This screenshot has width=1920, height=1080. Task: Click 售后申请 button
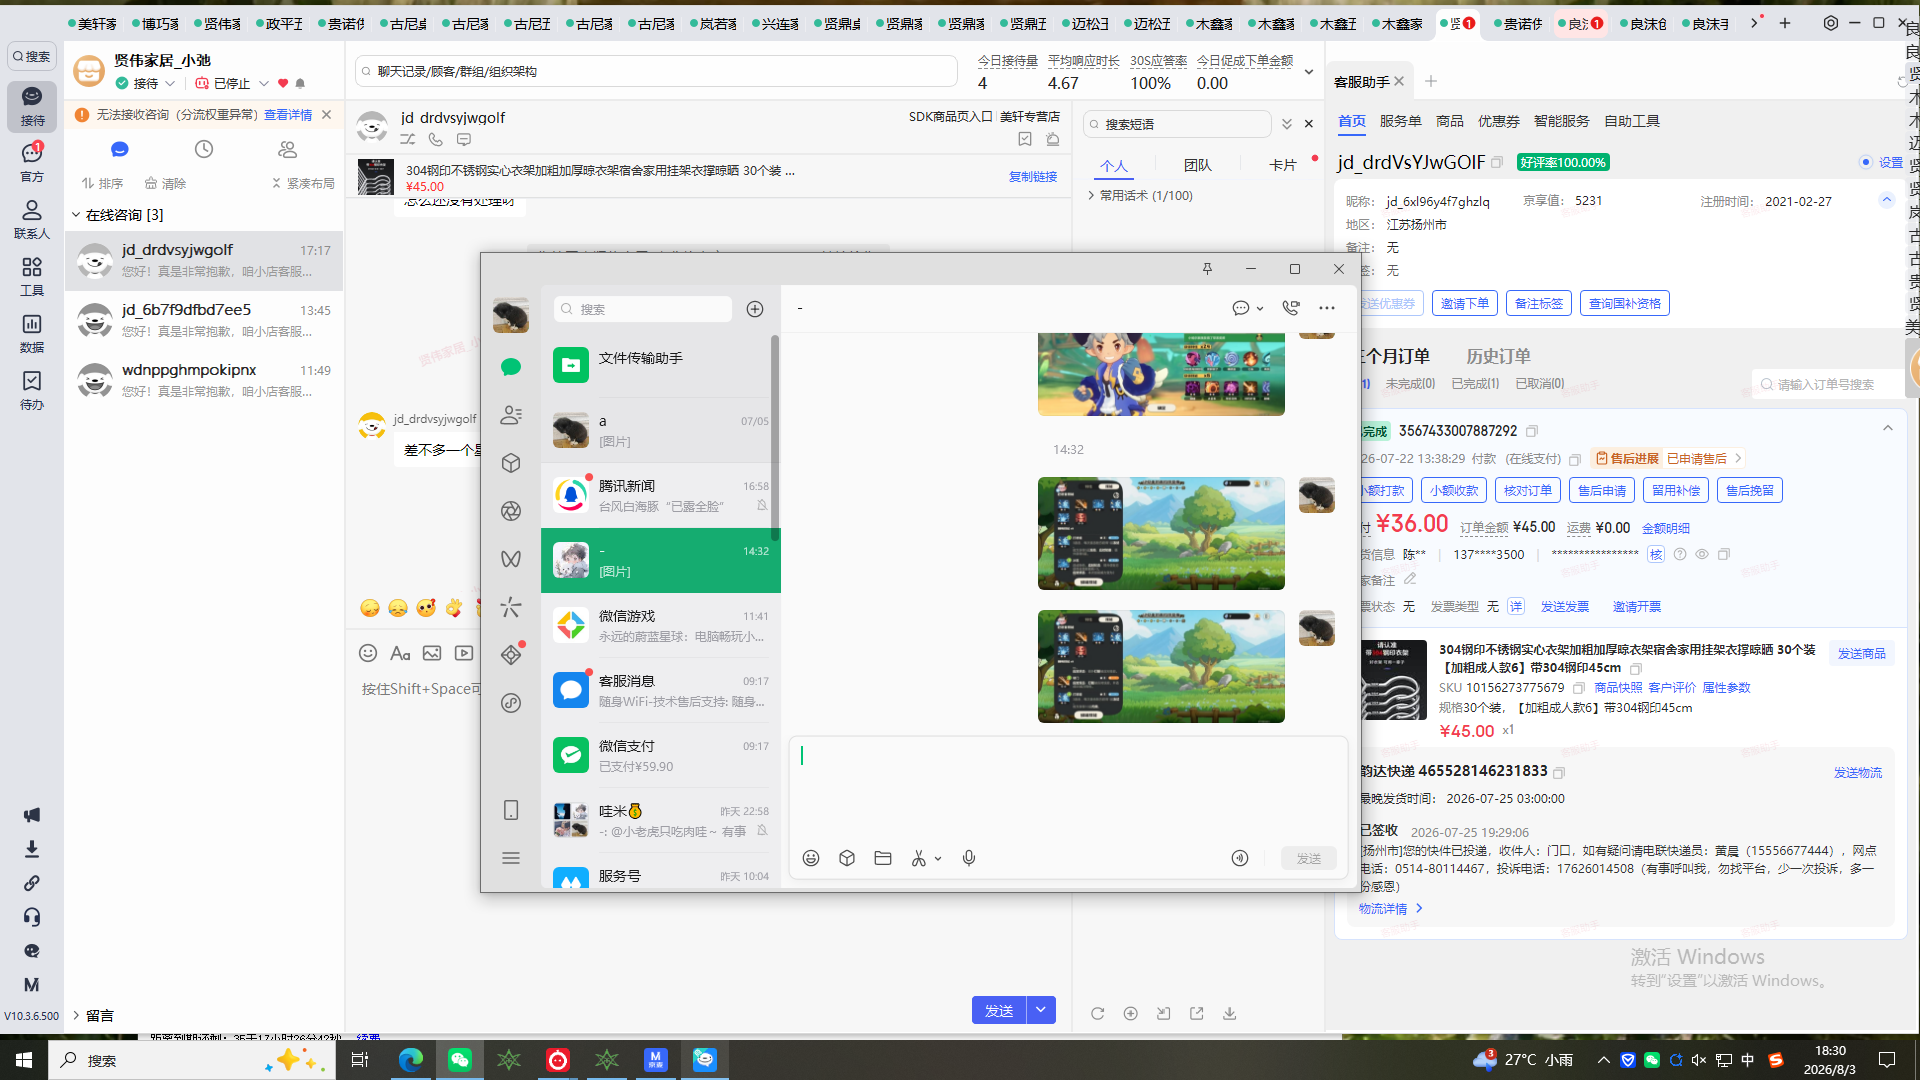click(1602, 490)
